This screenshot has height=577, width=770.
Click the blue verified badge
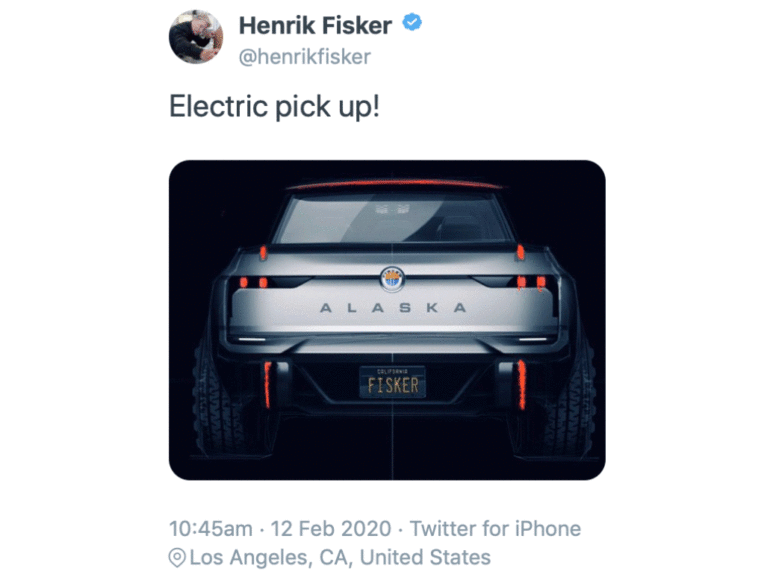tap(412, 23)
